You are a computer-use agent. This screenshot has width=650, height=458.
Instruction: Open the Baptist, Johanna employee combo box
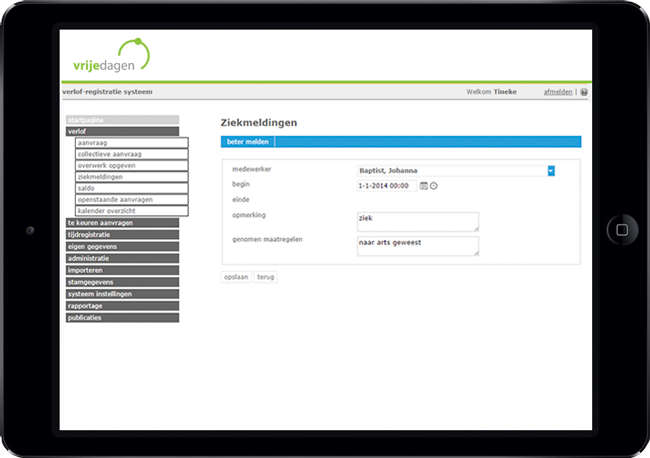click(456, 171)
